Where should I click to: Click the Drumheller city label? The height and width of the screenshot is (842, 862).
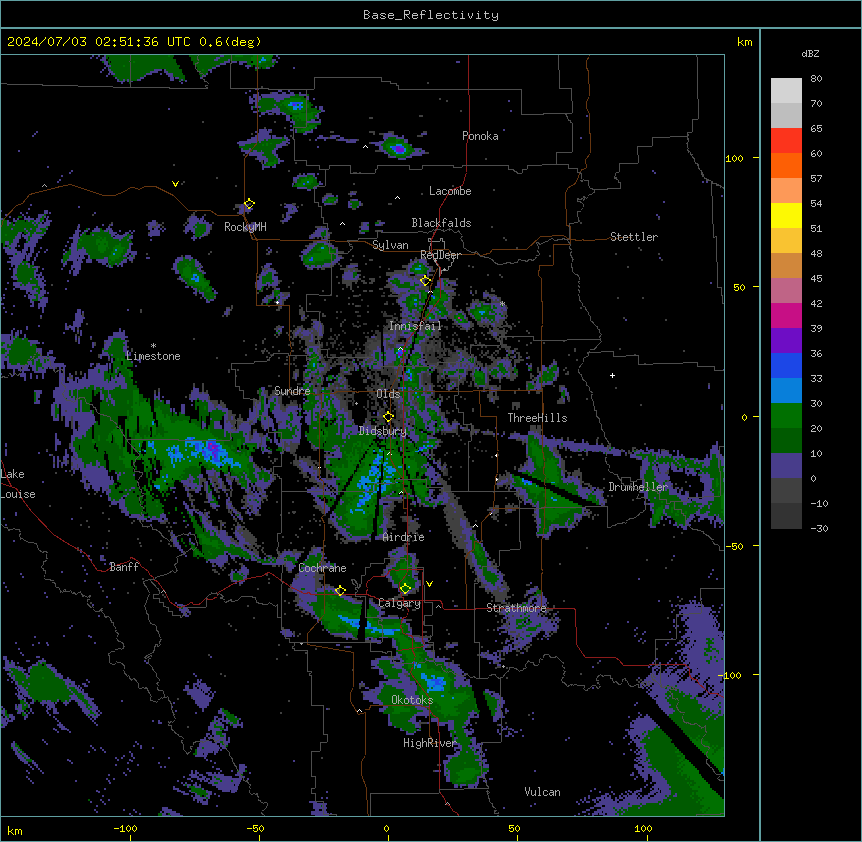tap(638, 487)
